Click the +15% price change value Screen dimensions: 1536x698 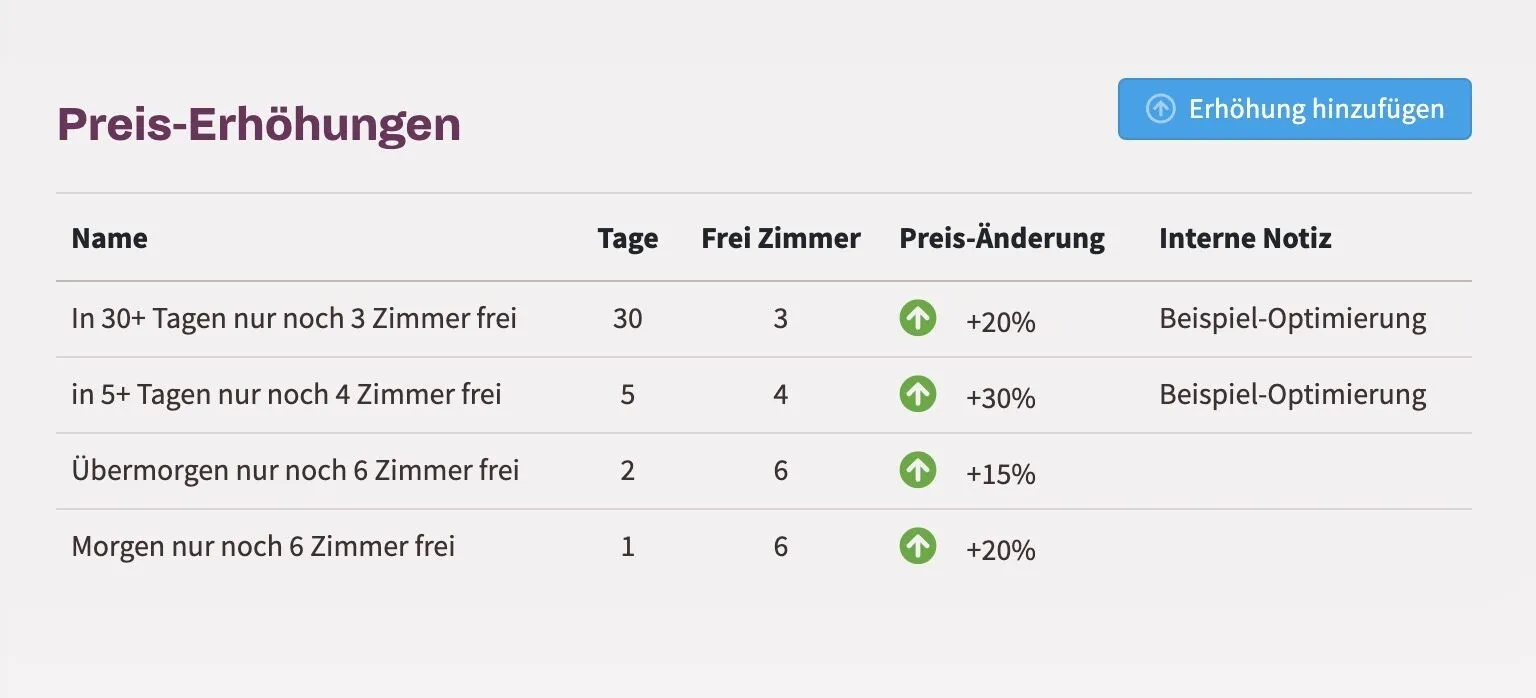(x=1000, y=474)
